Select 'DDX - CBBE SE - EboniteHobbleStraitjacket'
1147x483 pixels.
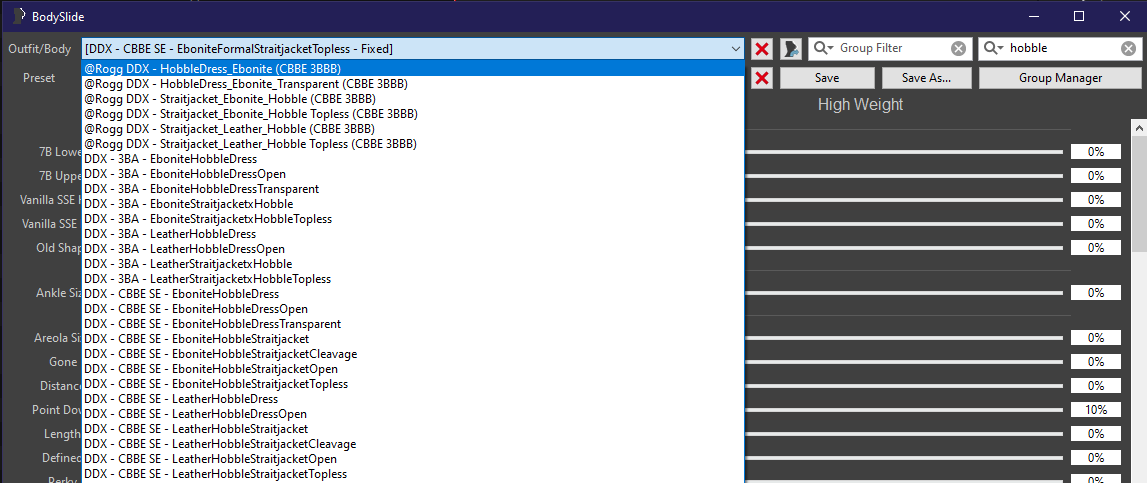(x=413, y=339)
